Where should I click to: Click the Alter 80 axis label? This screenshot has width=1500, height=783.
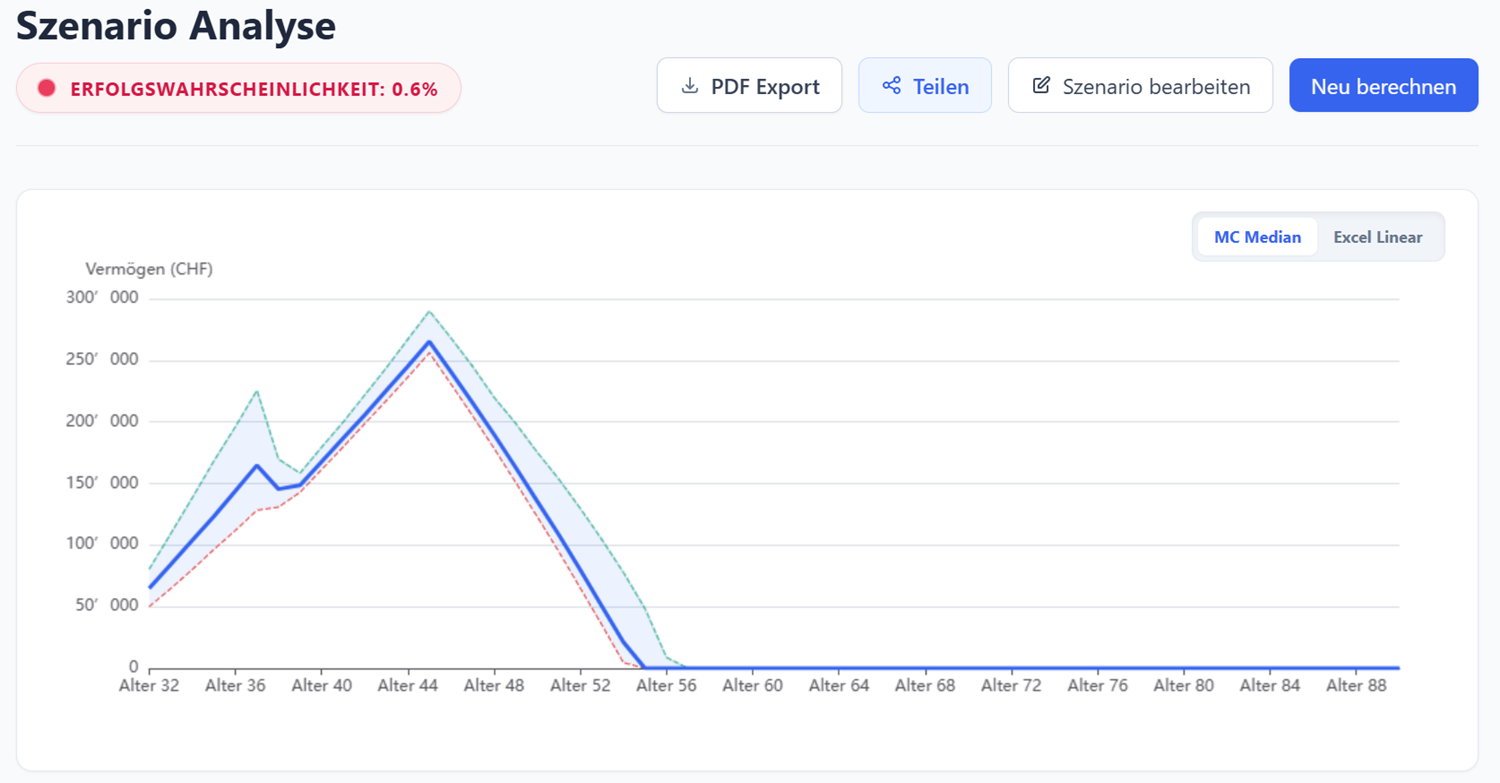pyautogui.click(x=1184, y=686)
